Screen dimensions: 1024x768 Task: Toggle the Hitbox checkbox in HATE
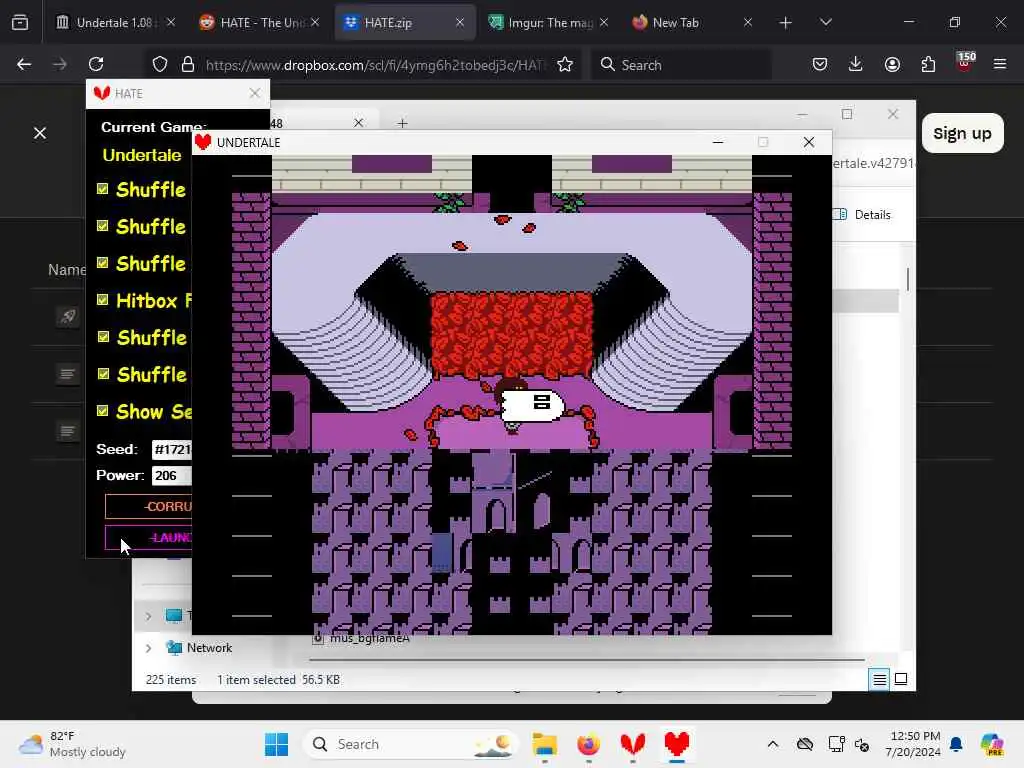[103, 300]
